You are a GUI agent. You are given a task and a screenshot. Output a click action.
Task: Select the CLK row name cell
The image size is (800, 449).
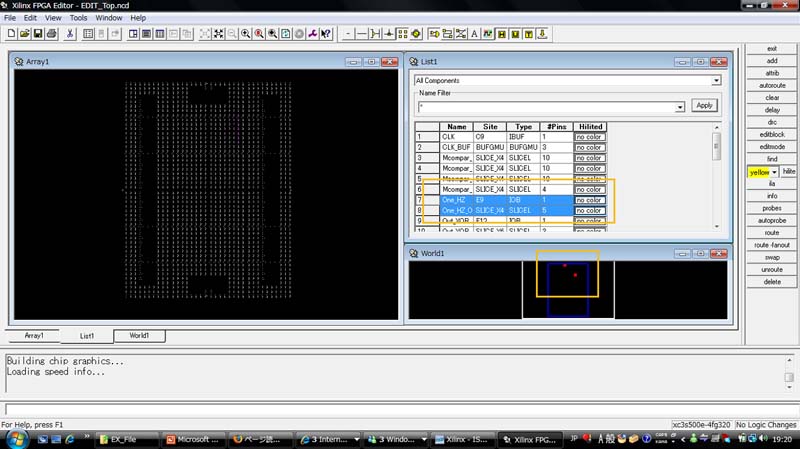coord(456,137)
